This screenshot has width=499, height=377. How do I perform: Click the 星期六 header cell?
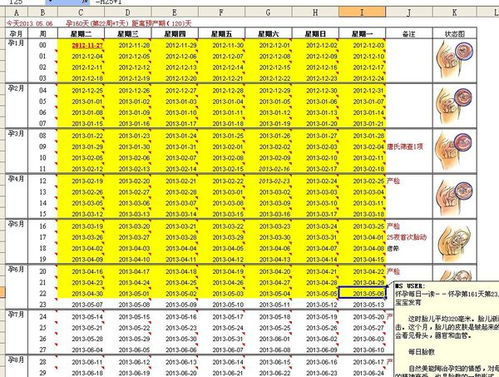pyautogui.click(x=268, y=34)
